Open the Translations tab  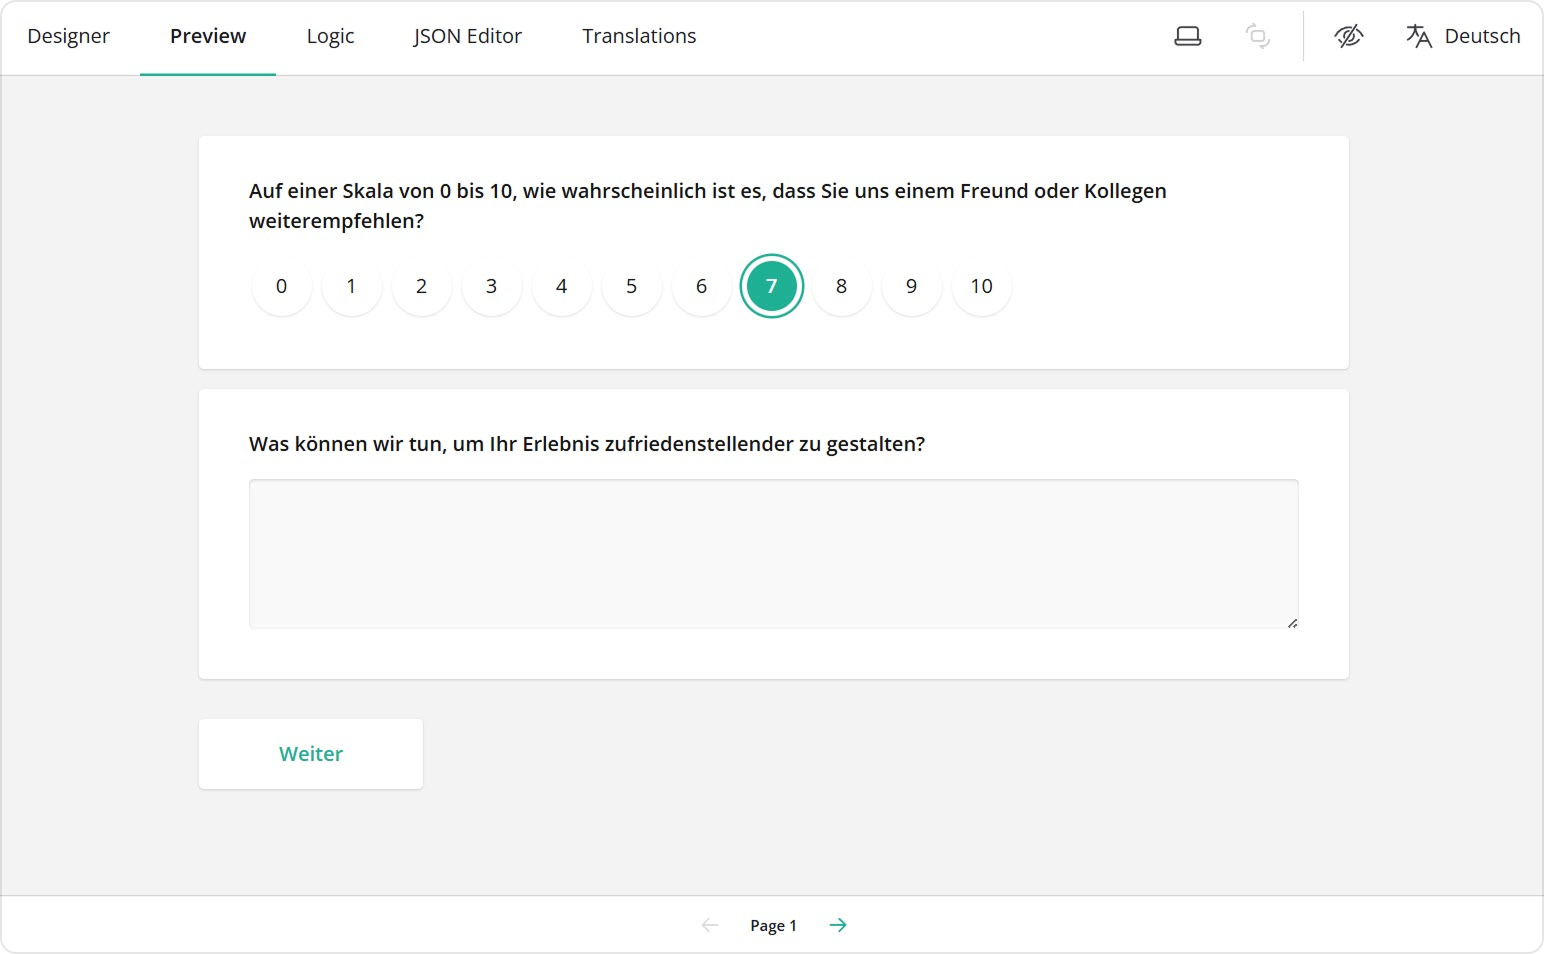[x=638, y=35]
